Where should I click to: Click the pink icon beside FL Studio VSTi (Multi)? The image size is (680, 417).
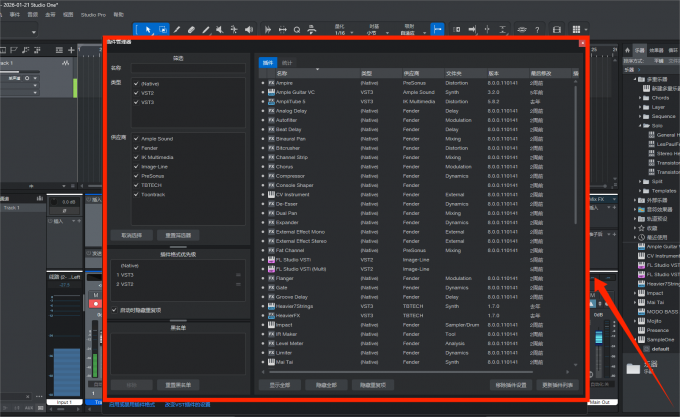[271, 269]
